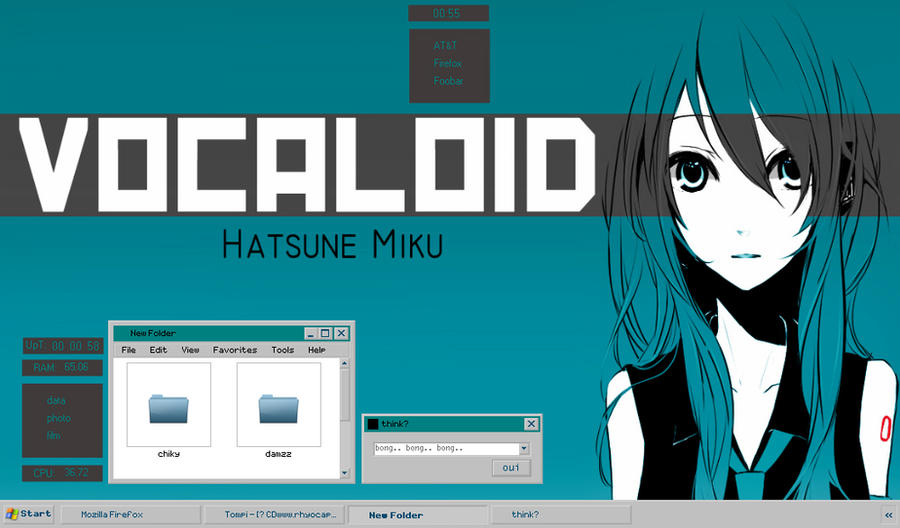Viewport: 900px width, 528px height.
Task: Open the Tools menu in New Folder
Action: point(282,350)
